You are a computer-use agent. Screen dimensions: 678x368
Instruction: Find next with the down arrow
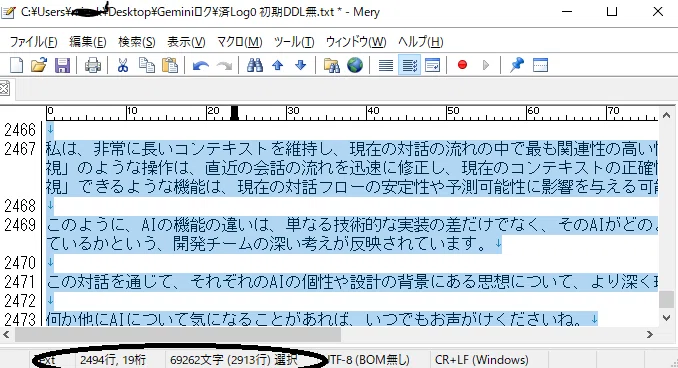(x=301, y=65)
